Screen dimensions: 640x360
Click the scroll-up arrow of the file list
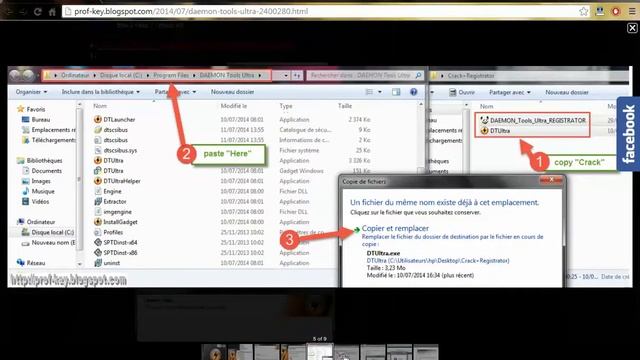click(x=420, y=105)
